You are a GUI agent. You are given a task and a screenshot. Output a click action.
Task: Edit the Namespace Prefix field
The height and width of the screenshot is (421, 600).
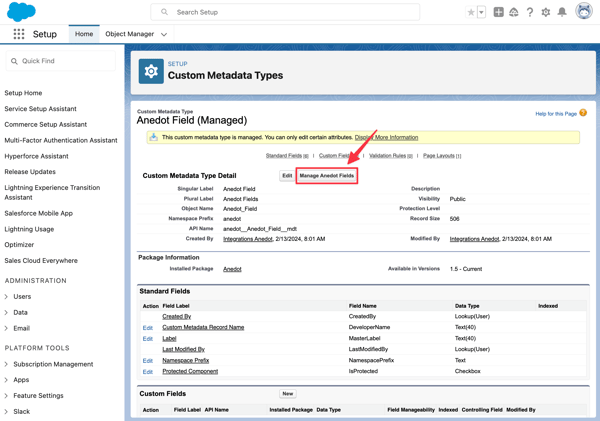pos(148,361)
